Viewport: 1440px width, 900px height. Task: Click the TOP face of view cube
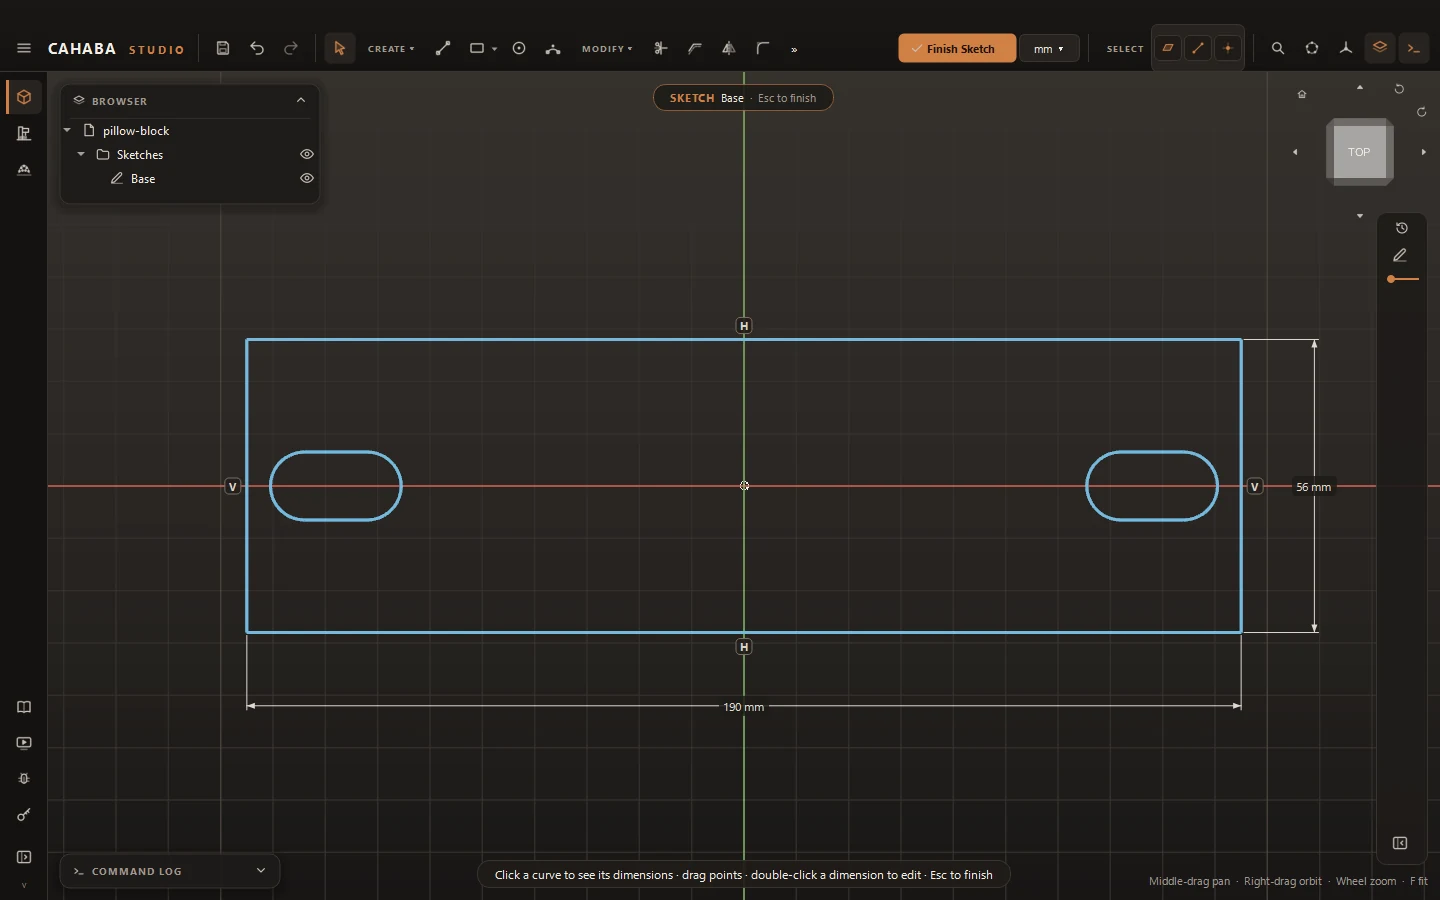pyautogui.click(x=1359, y=152)
